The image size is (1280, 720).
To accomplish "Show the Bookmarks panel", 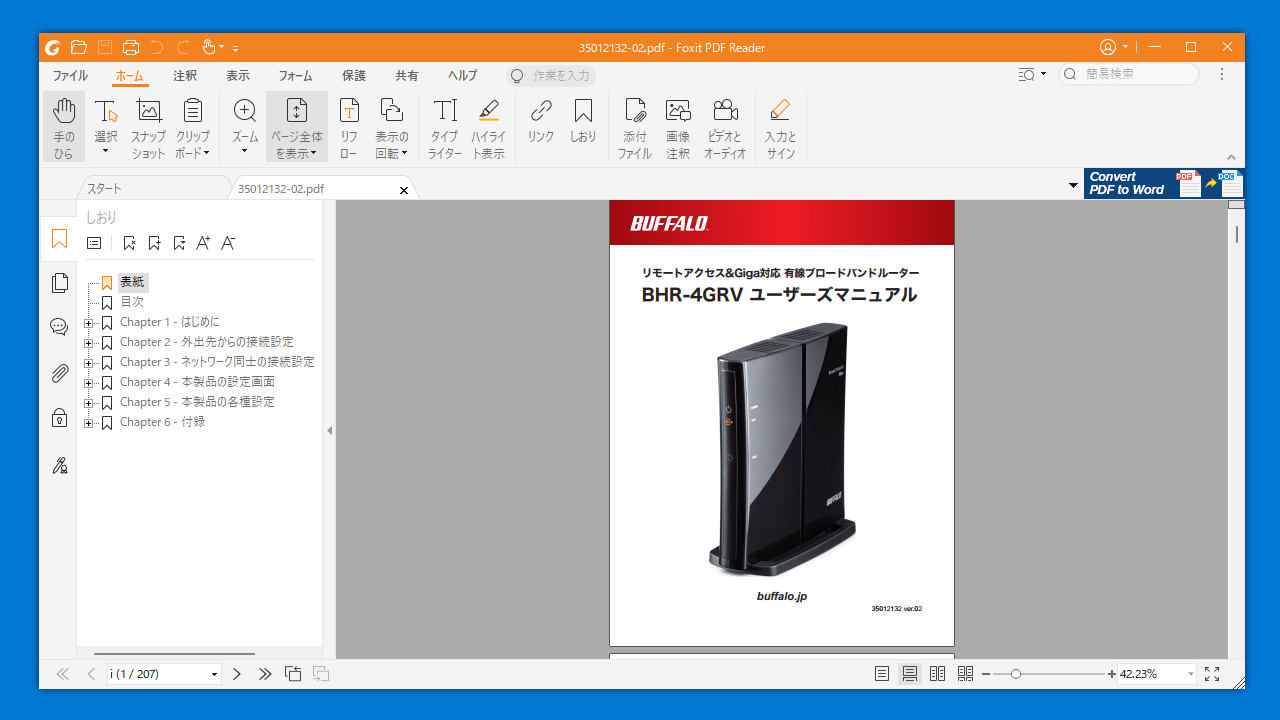I will [59, 238].
